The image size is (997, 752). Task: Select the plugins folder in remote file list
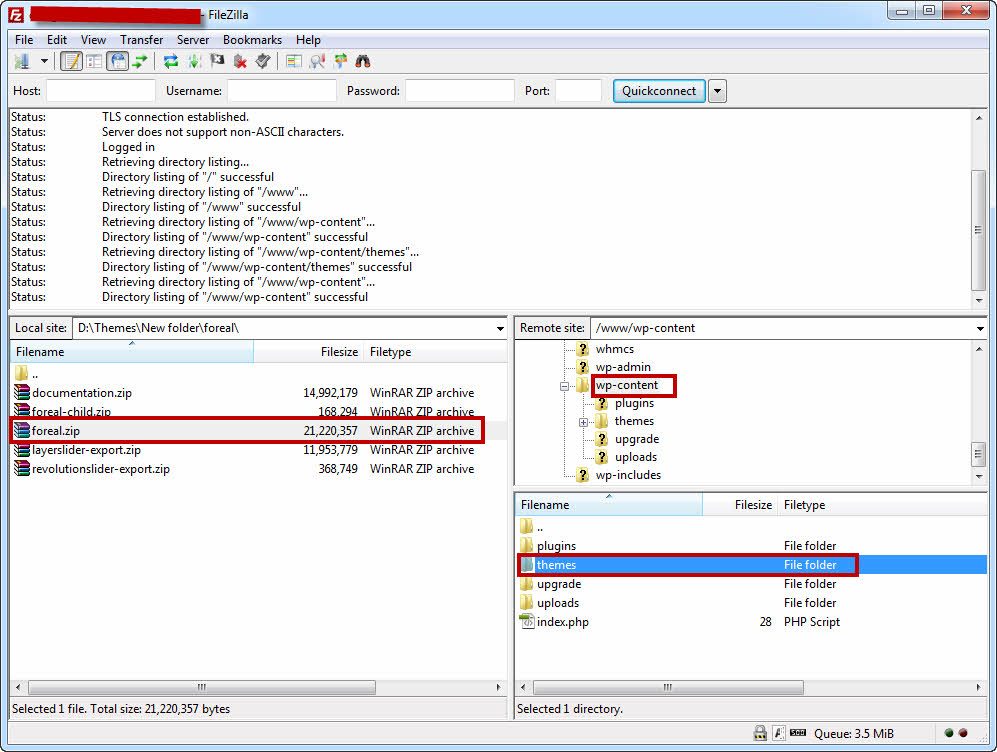coord(752,546)
